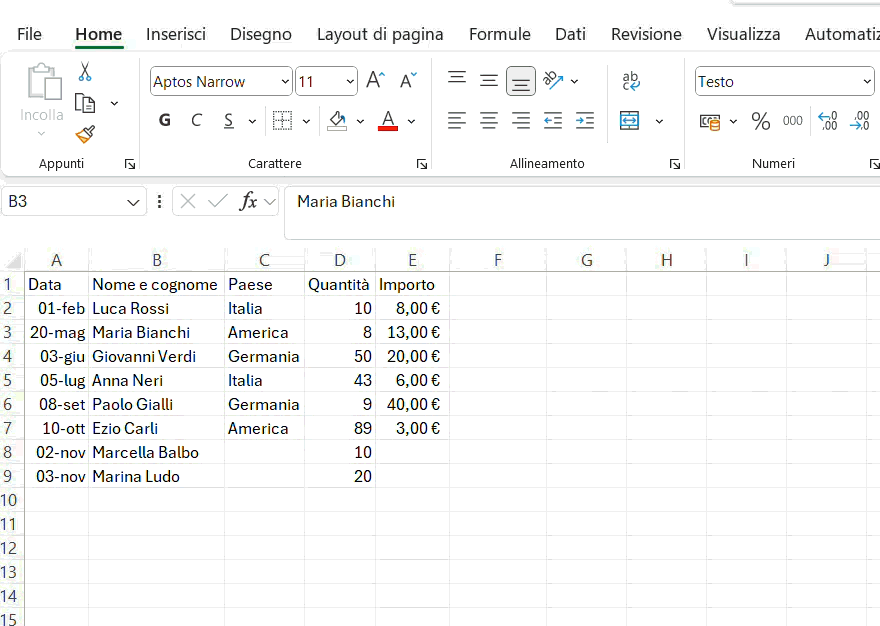The image size is (880, 626).
Task: Click the Increase Font Size icon
Action: (x=375, y=81)
